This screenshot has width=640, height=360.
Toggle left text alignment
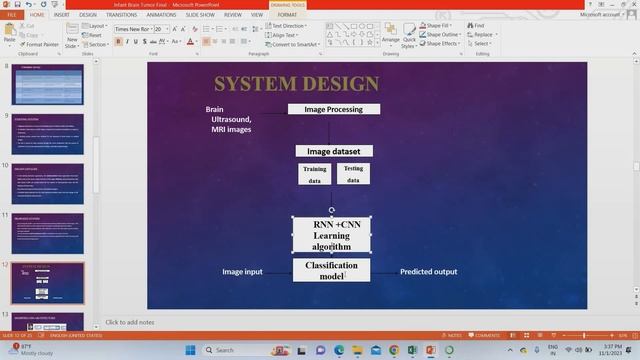tap(207, 42)
